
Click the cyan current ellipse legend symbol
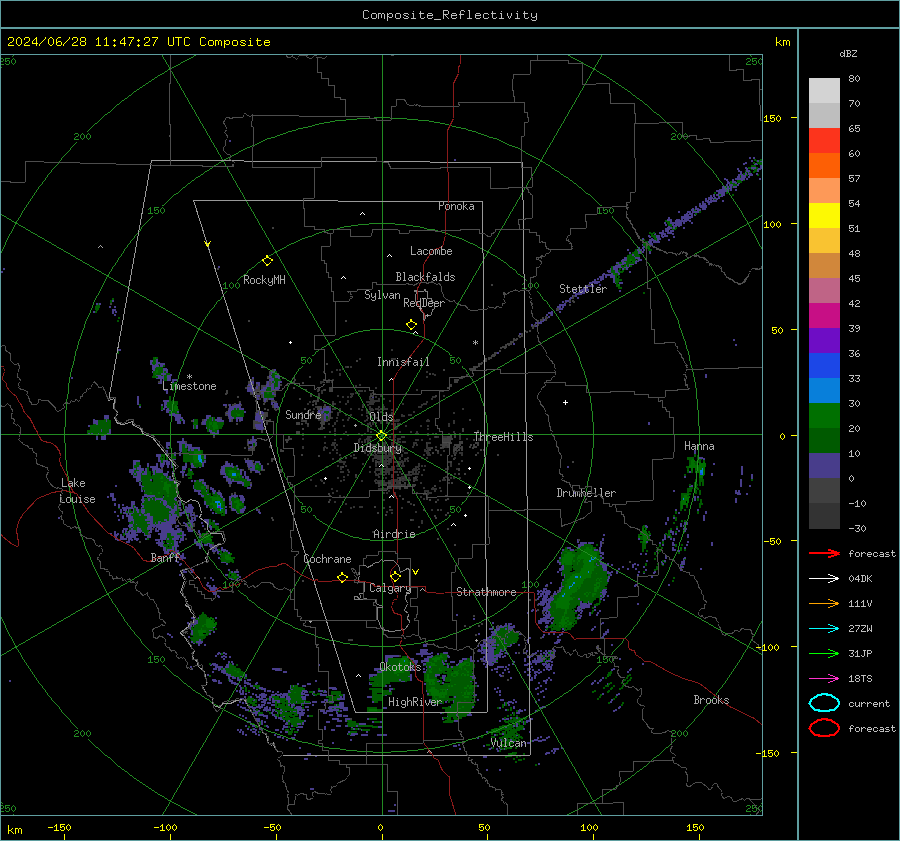click(824, 703)
